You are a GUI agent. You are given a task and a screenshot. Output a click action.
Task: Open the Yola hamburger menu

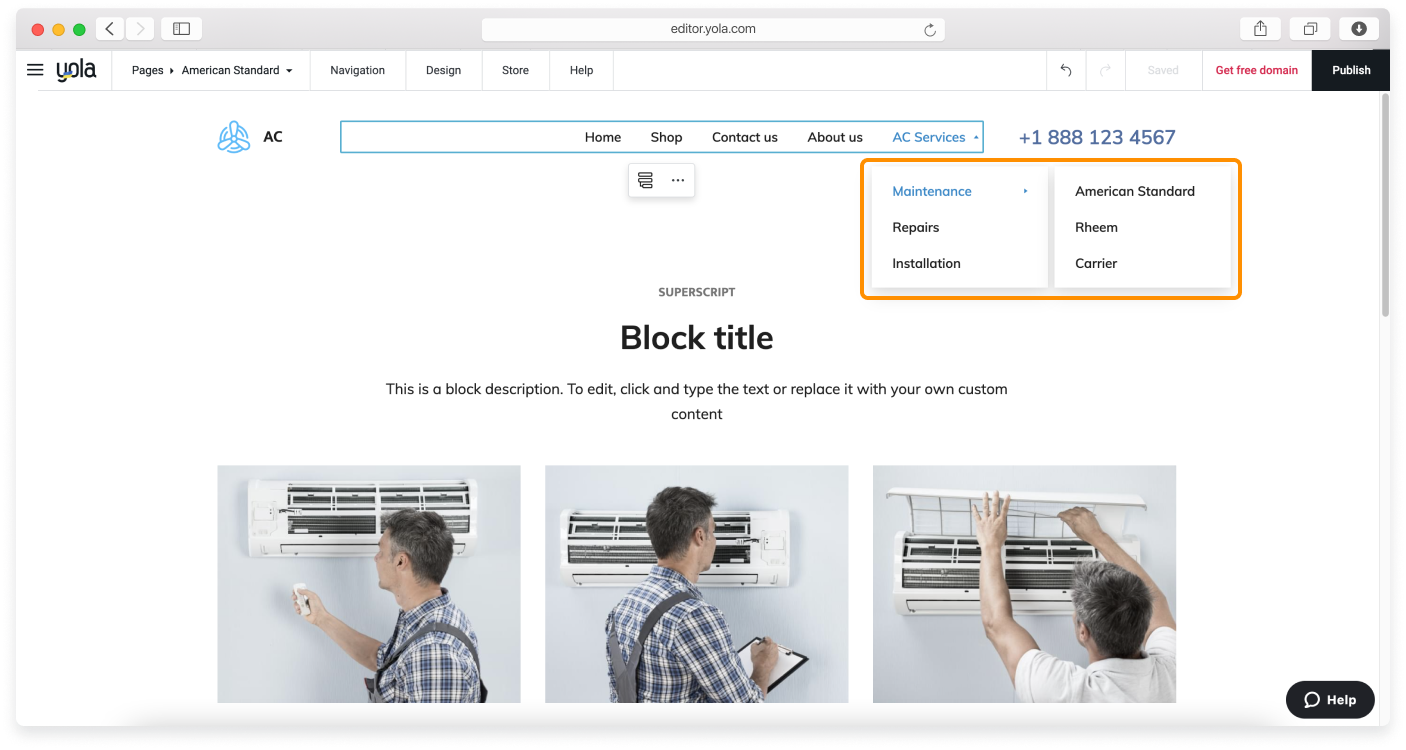(35, 70)
